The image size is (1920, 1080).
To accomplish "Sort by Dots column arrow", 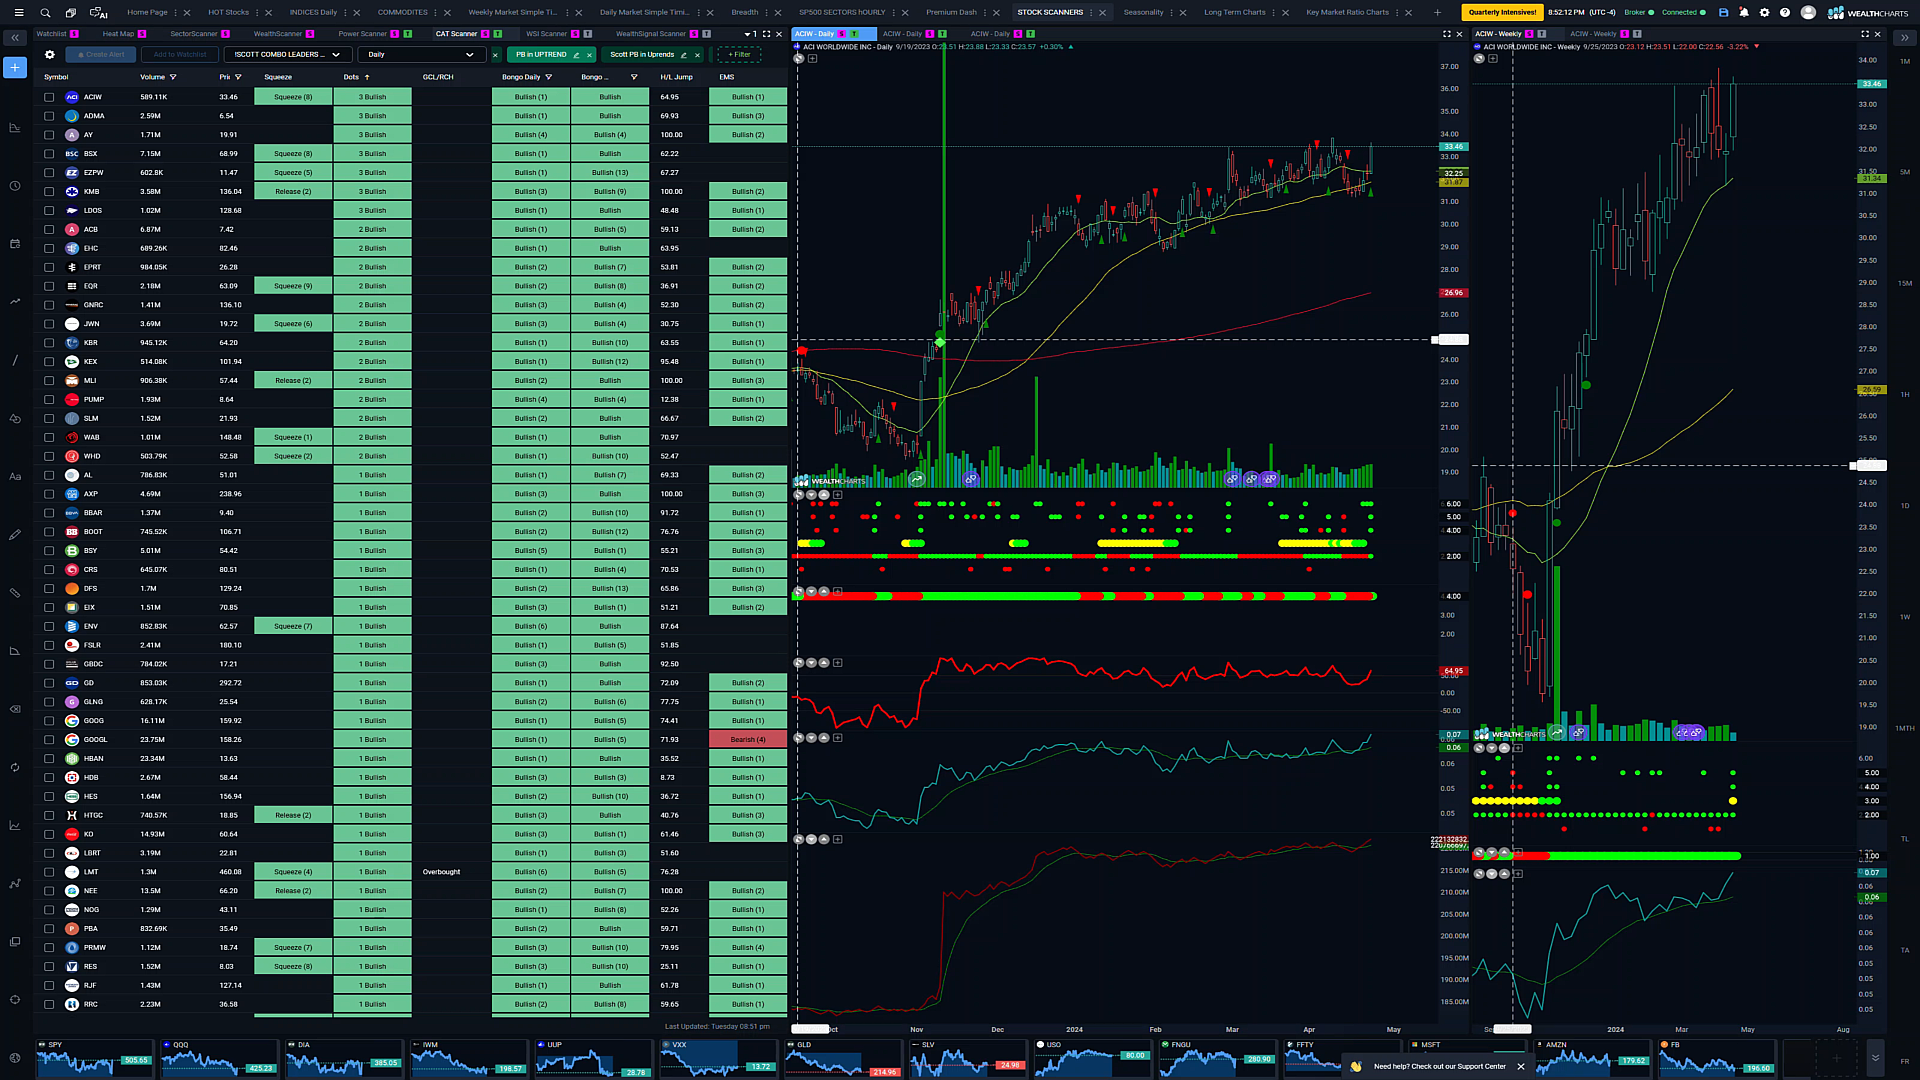I will pyautogui.click(x=367, y=77).
